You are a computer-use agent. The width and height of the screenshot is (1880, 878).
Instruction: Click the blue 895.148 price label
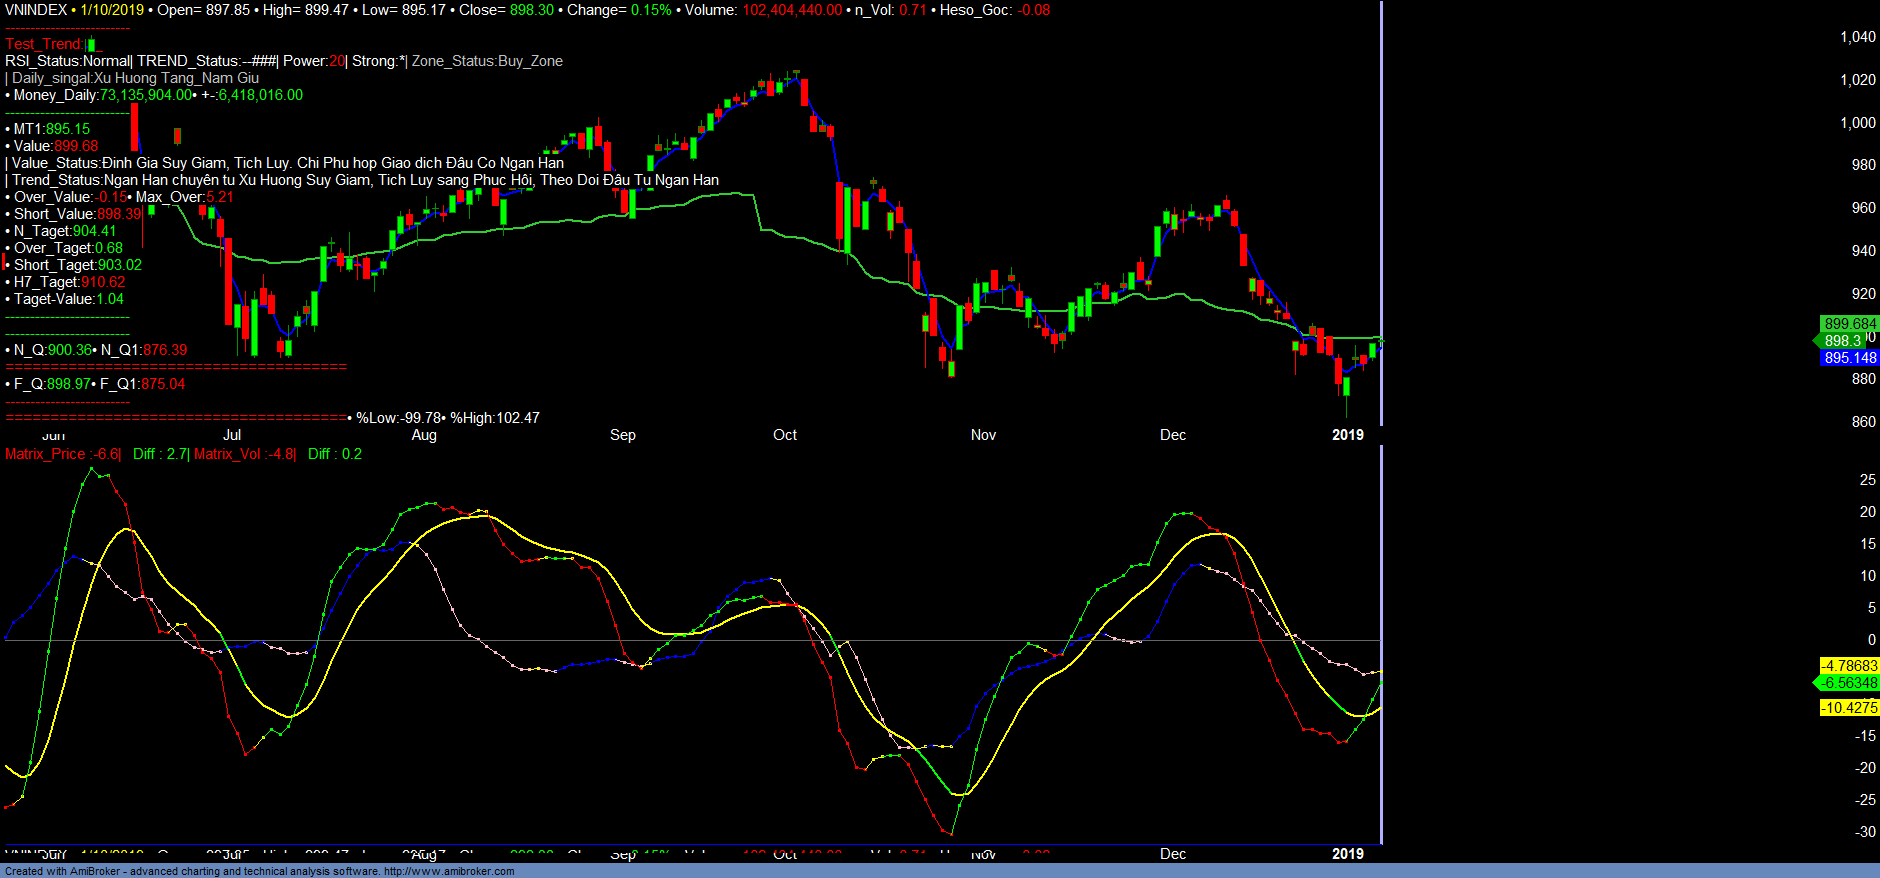pos(1850,358)
